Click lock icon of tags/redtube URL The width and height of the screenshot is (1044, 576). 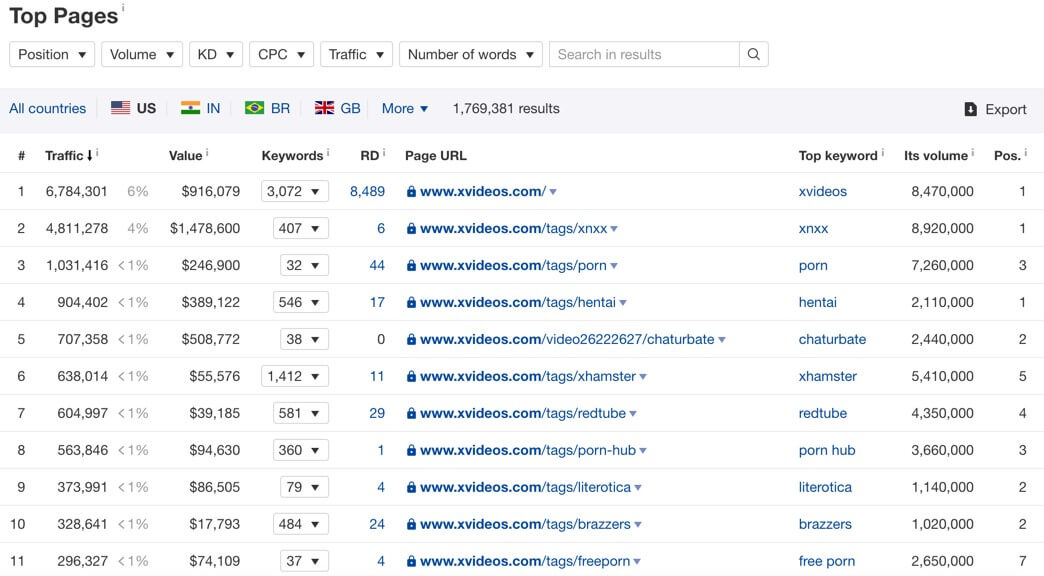pos(411,414)
